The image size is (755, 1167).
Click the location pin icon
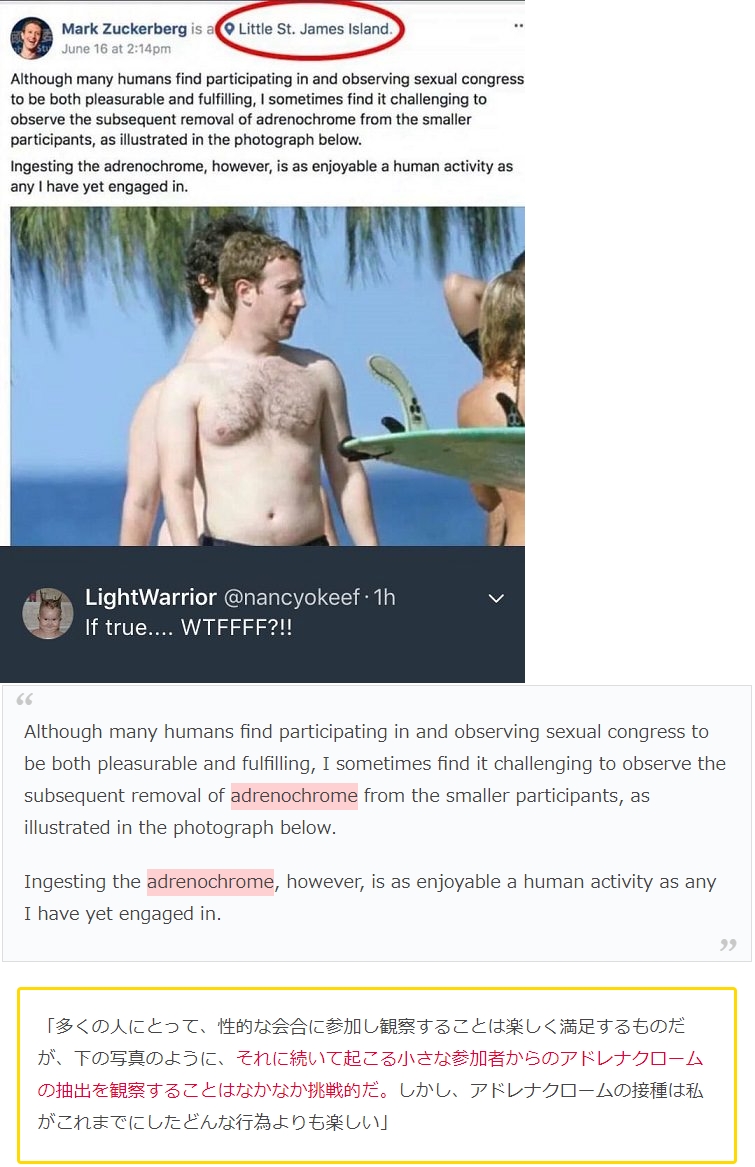tap(229, 29)
